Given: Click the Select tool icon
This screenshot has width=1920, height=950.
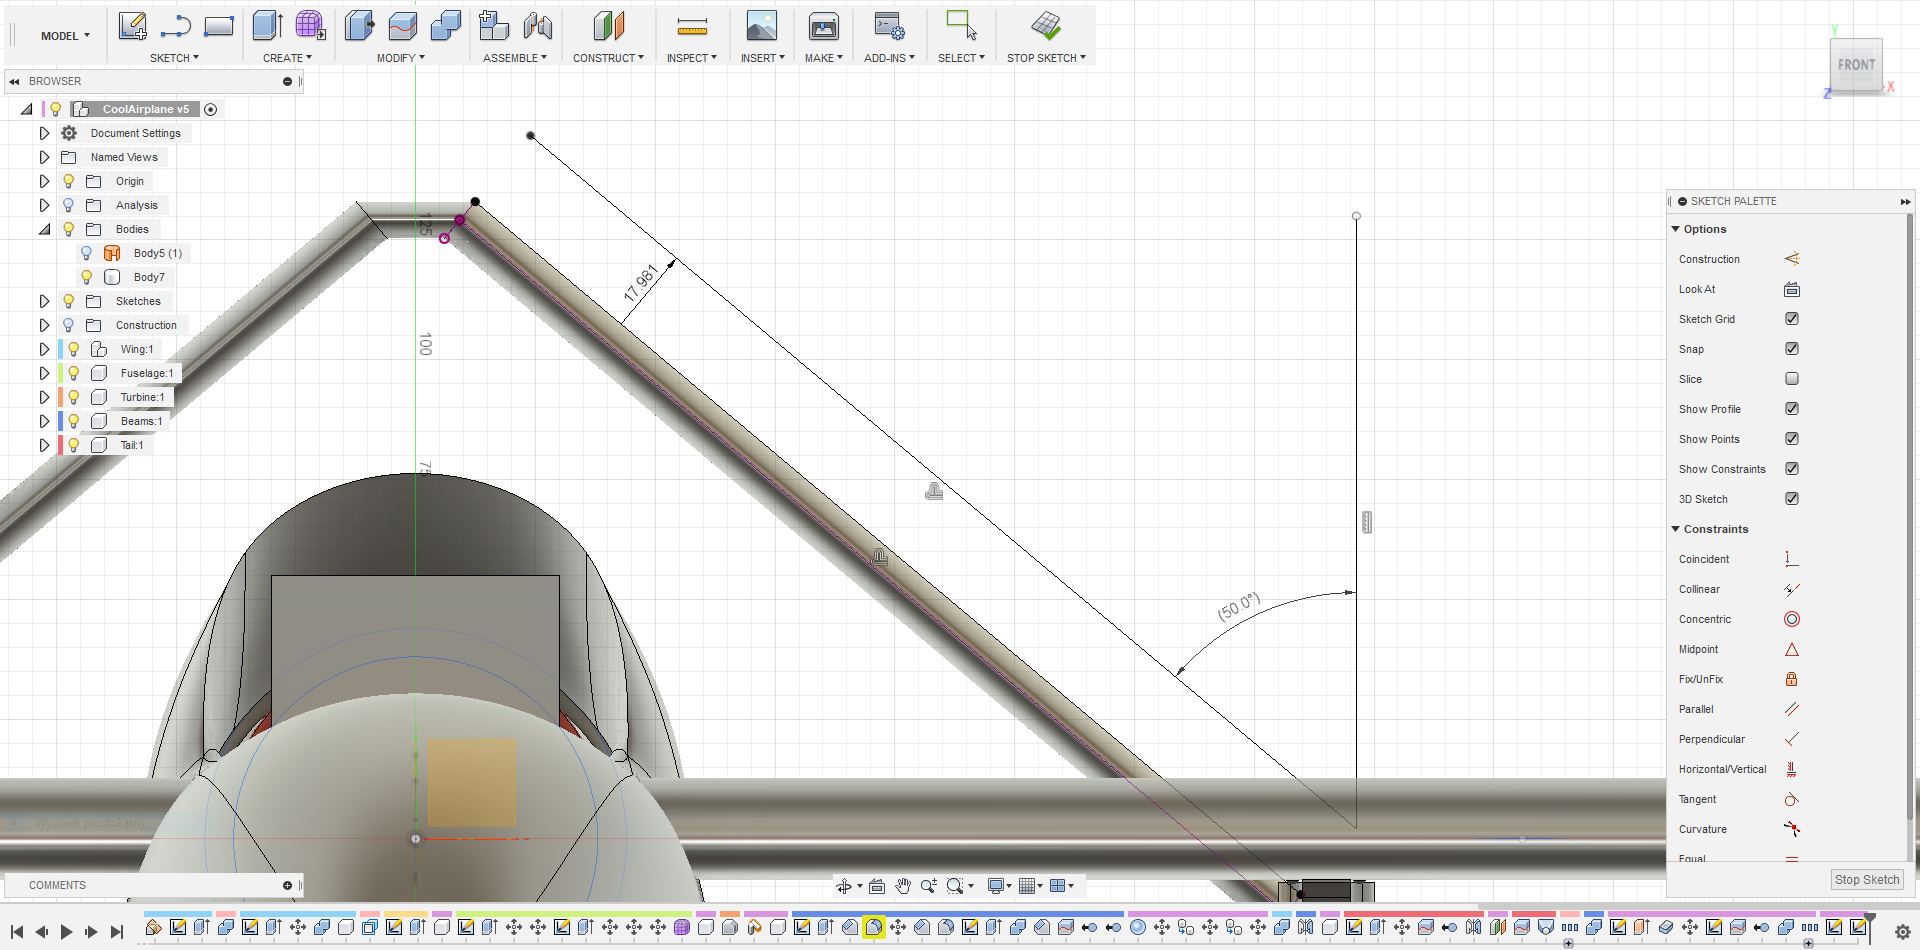Looking at the screenshot, I should click(961, 26).
